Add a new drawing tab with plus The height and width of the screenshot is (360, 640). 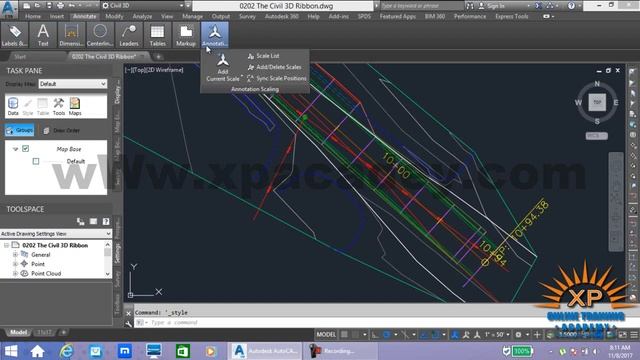(x=158, y=57)
